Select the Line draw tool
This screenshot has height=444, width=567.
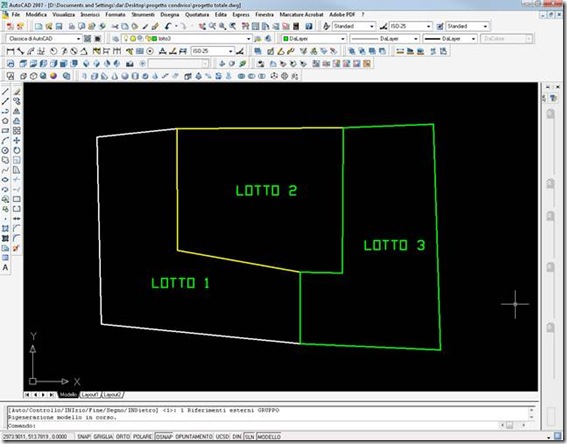point(5,92)
